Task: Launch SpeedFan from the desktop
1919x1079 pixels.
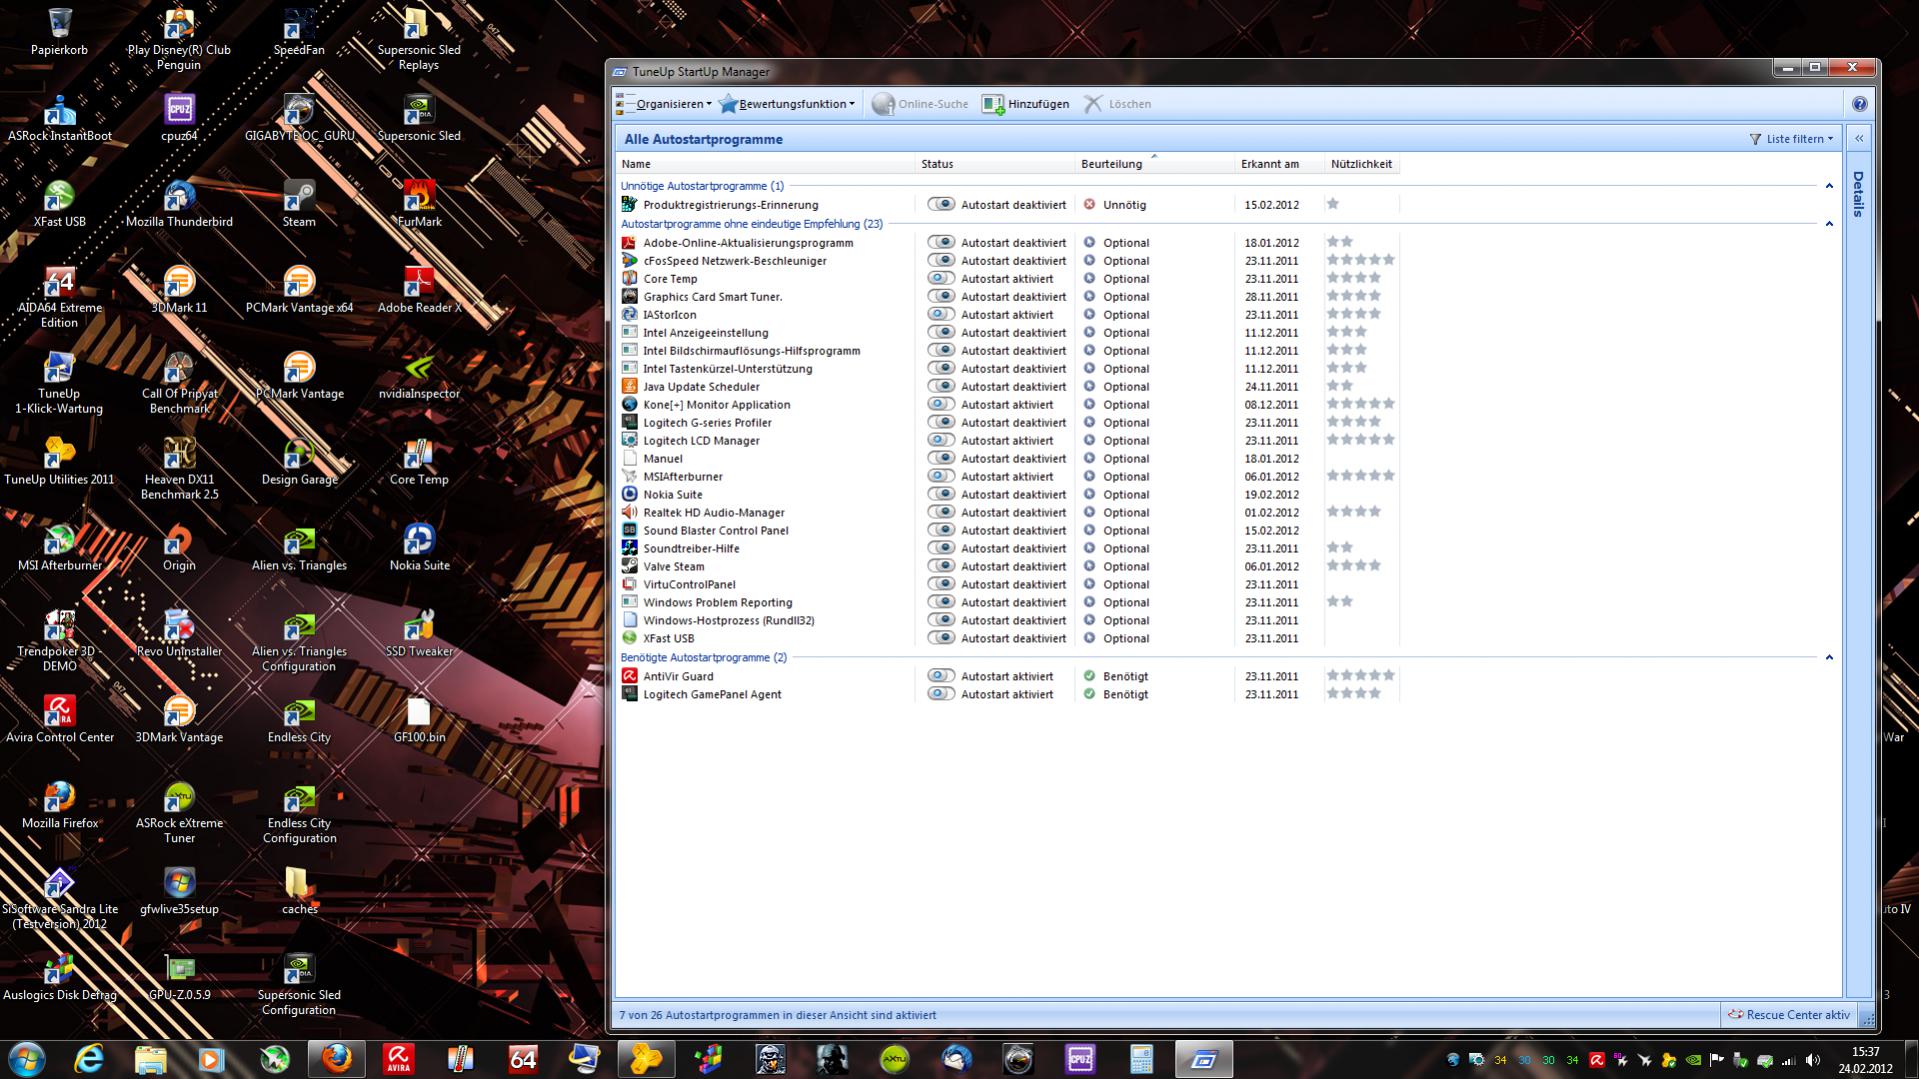Action: (x=299, y=31)
